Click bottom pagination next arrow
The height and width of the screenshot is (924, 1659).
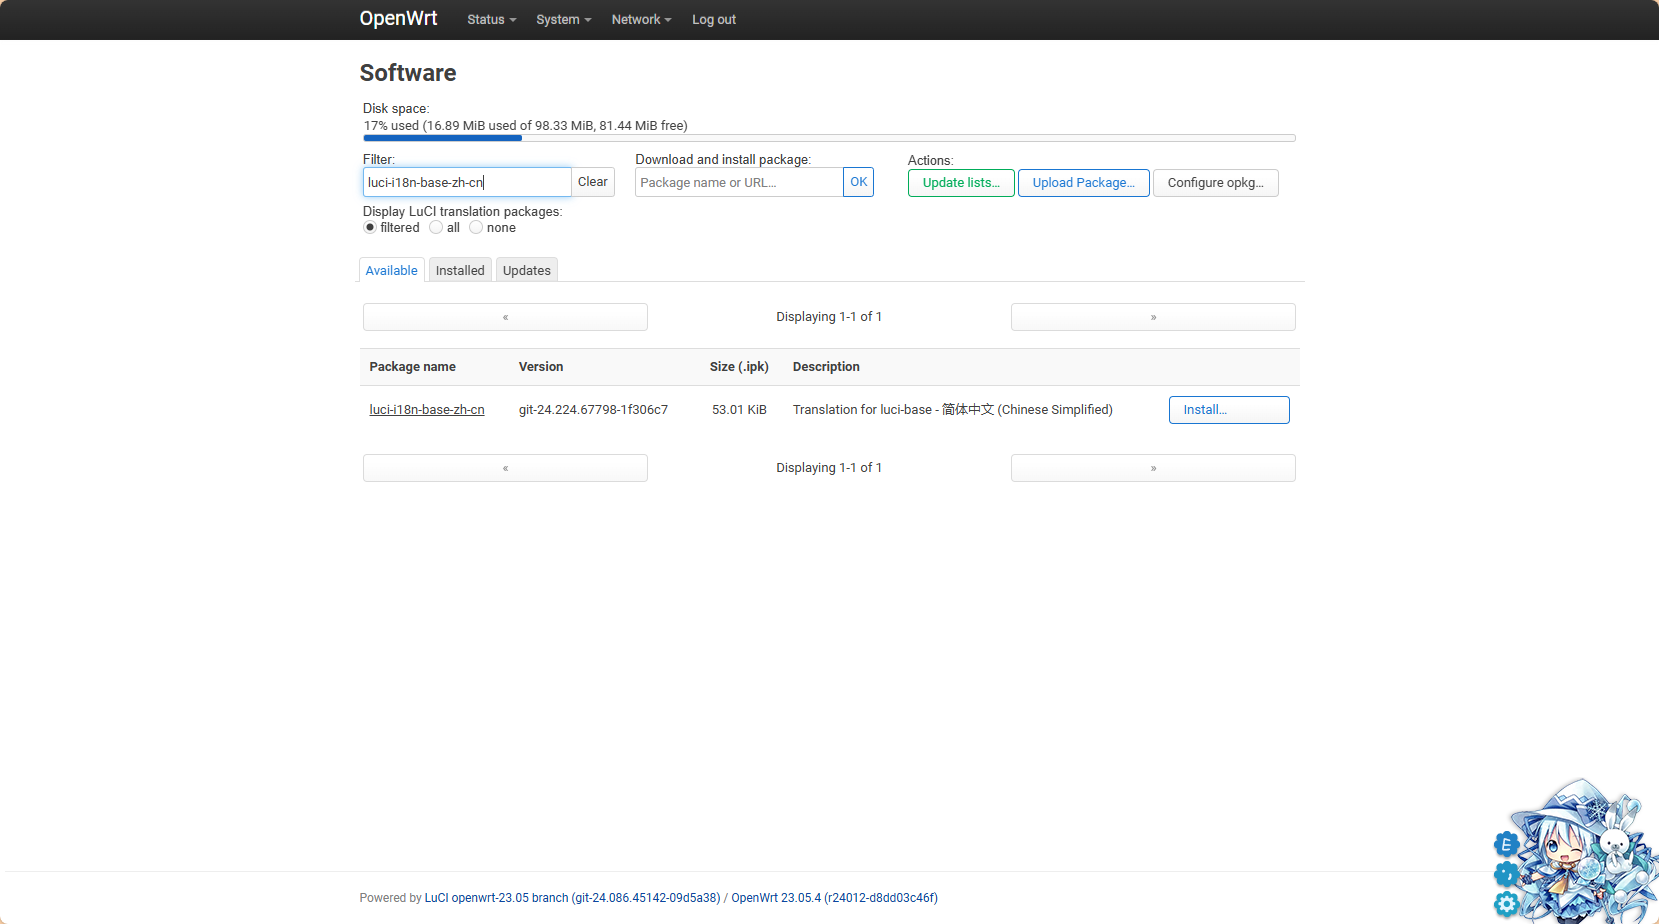1153,468
